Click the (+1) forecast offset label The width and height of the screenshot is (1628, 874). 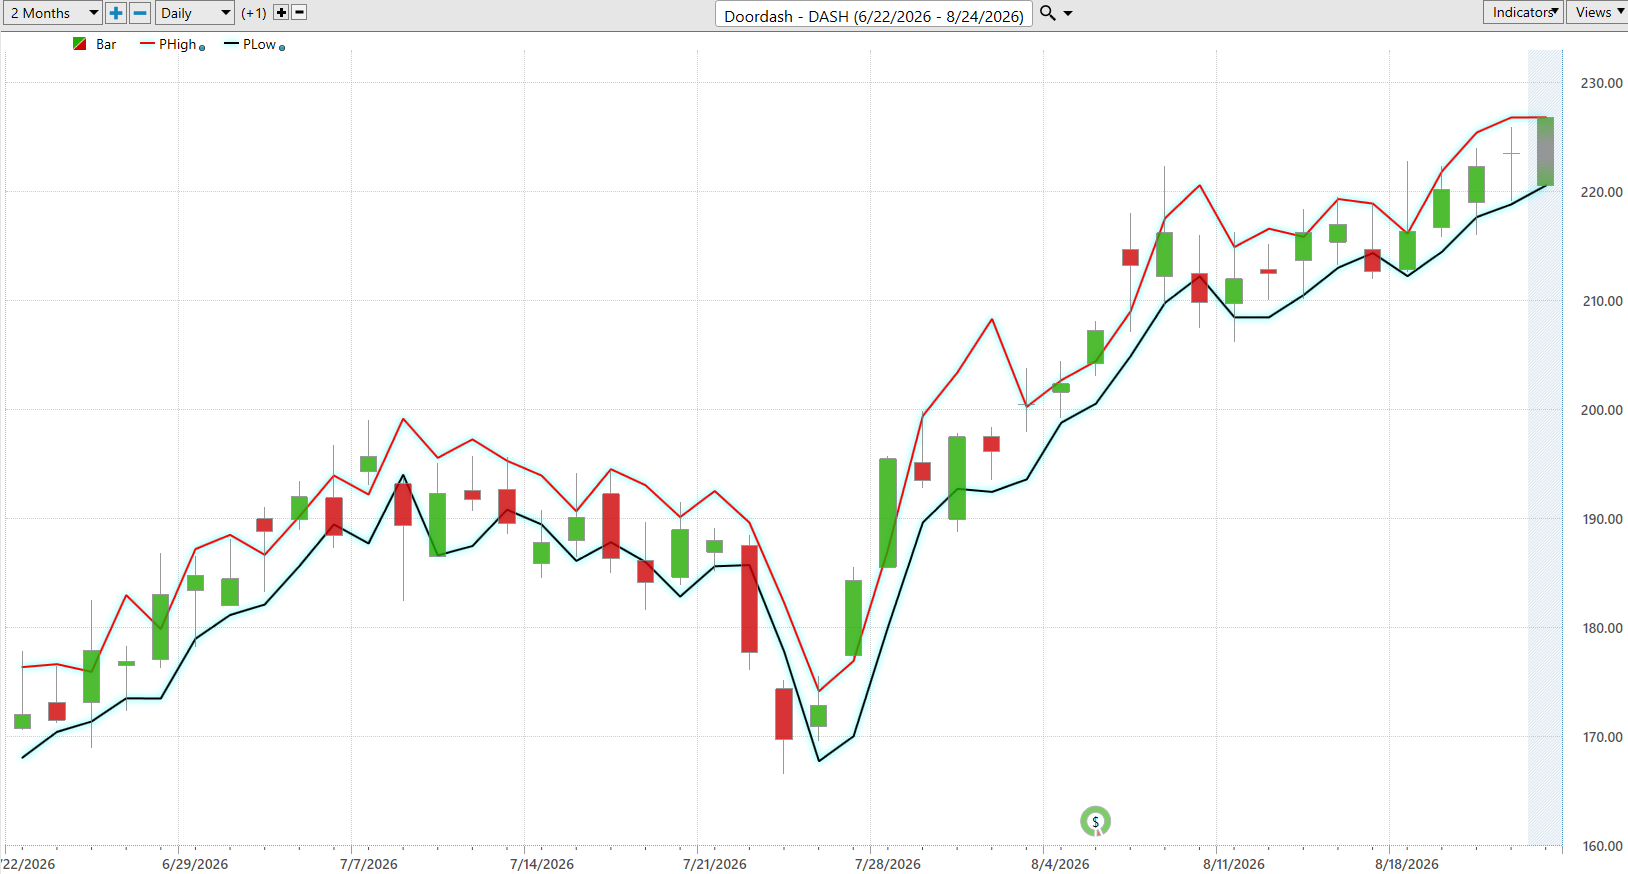click(x=254, y=13)
